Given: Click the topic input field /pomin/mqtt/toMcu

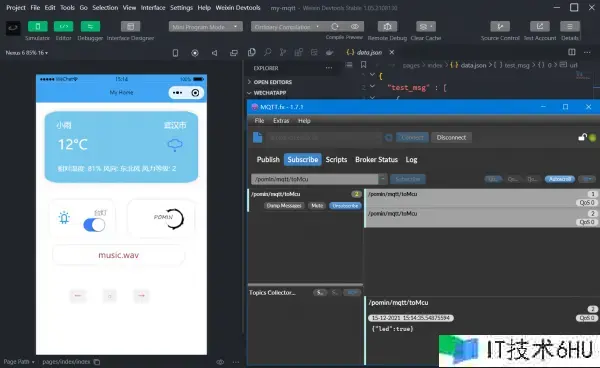Looking at the screenshot, I should coord(315,179).
